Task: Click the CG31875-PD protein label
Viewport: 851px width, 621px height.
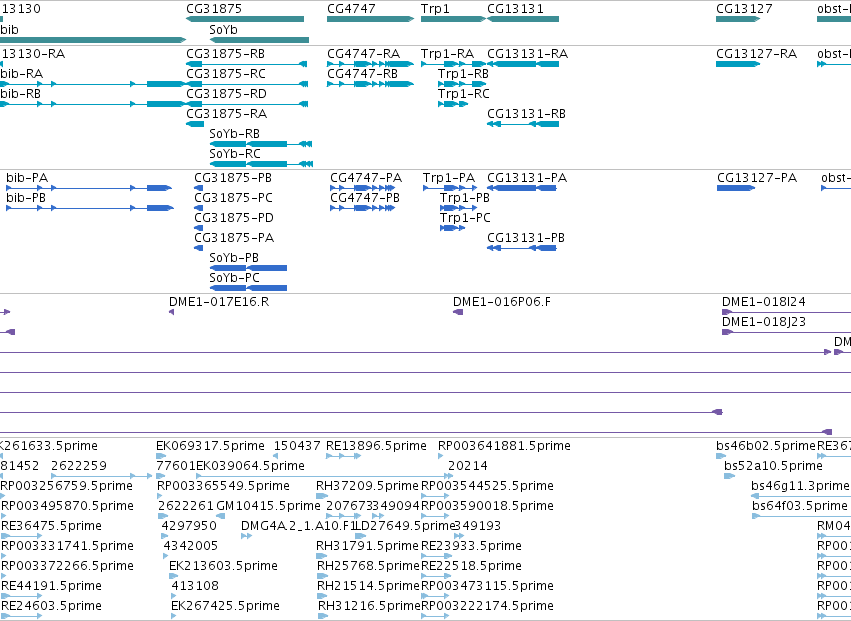Action: point(234,218)
